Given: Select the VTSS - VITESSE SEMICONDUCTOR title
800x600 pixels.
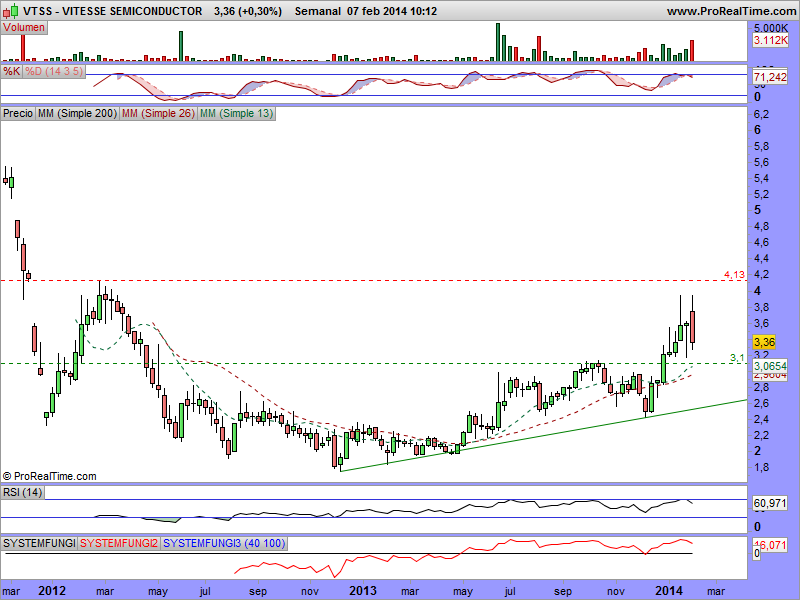Looking at the screenshot, I should 113,11.
